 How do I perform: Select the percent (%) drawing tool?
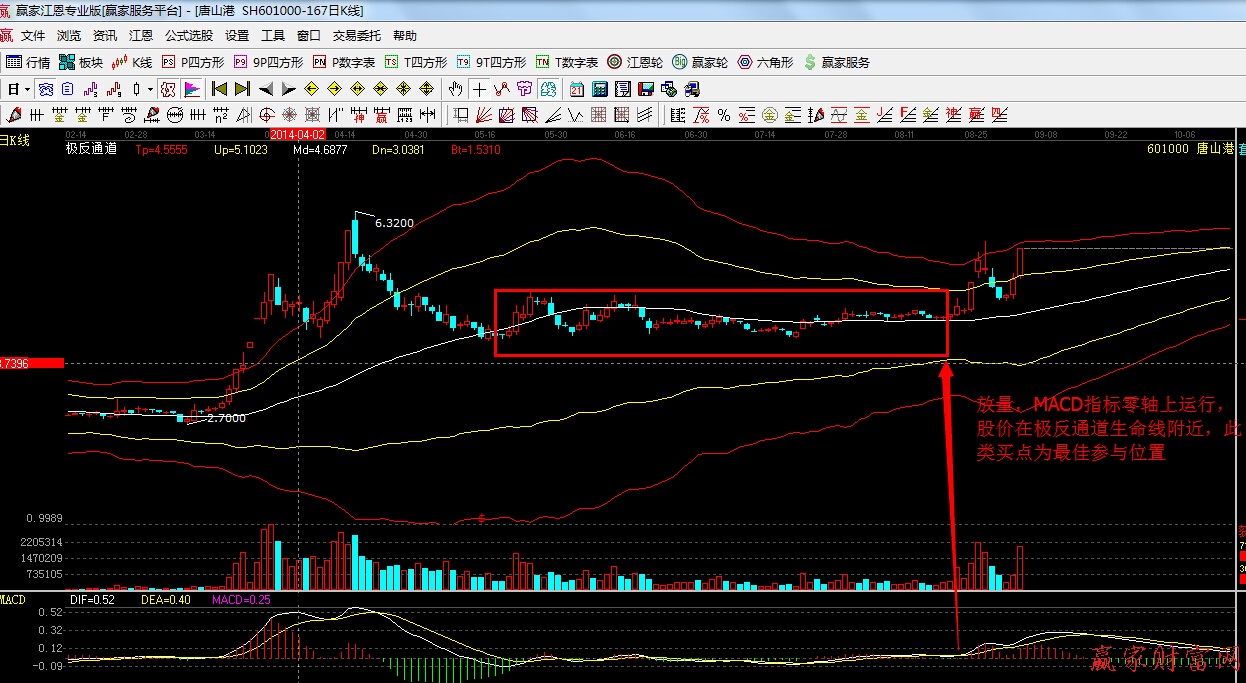click(723, 115)
